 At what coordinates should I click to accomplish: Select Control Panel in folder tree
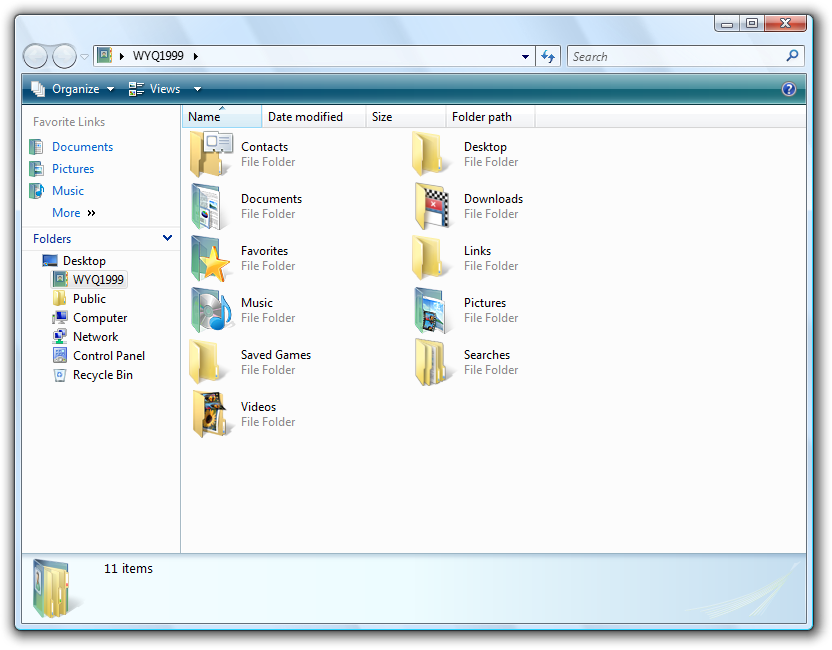point(108,356)
